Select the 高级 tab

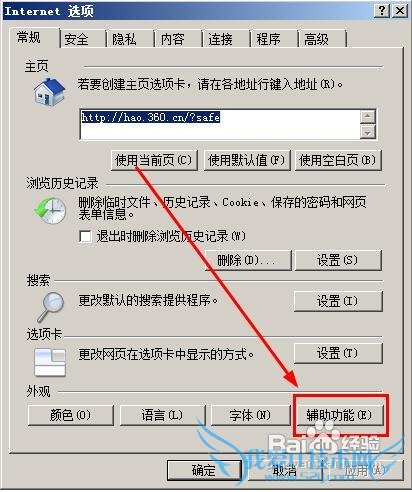316,39
